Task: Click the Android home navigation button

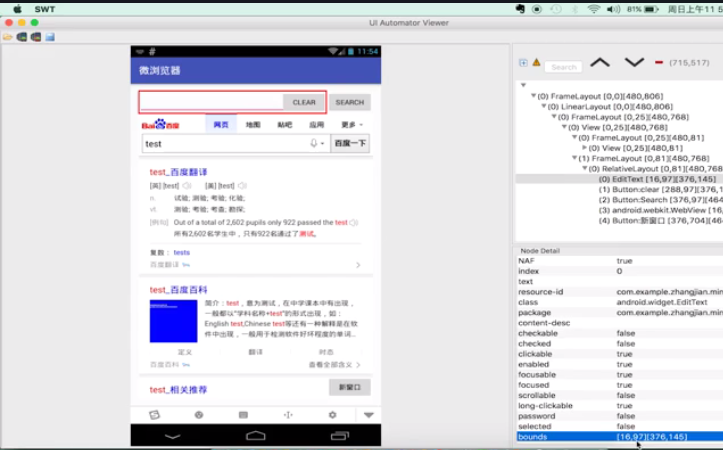Action: (x=256, y=435)
